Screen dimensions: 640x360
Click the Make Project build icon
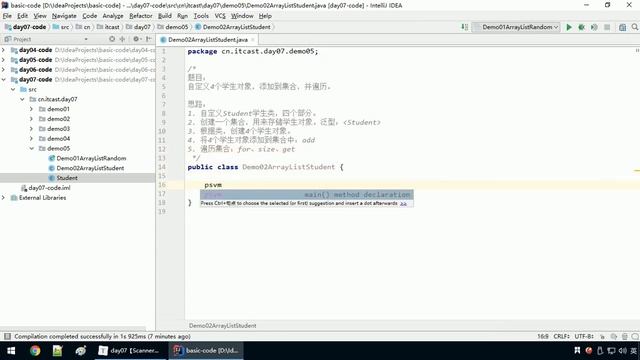(x=464, y=27)
